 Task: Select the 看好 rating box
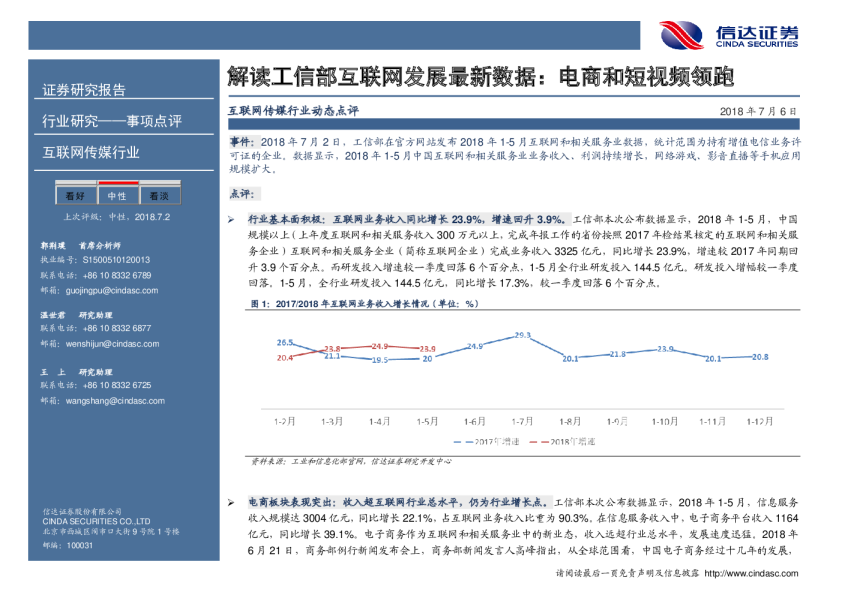pyautogui.click(x=74, y=195)
